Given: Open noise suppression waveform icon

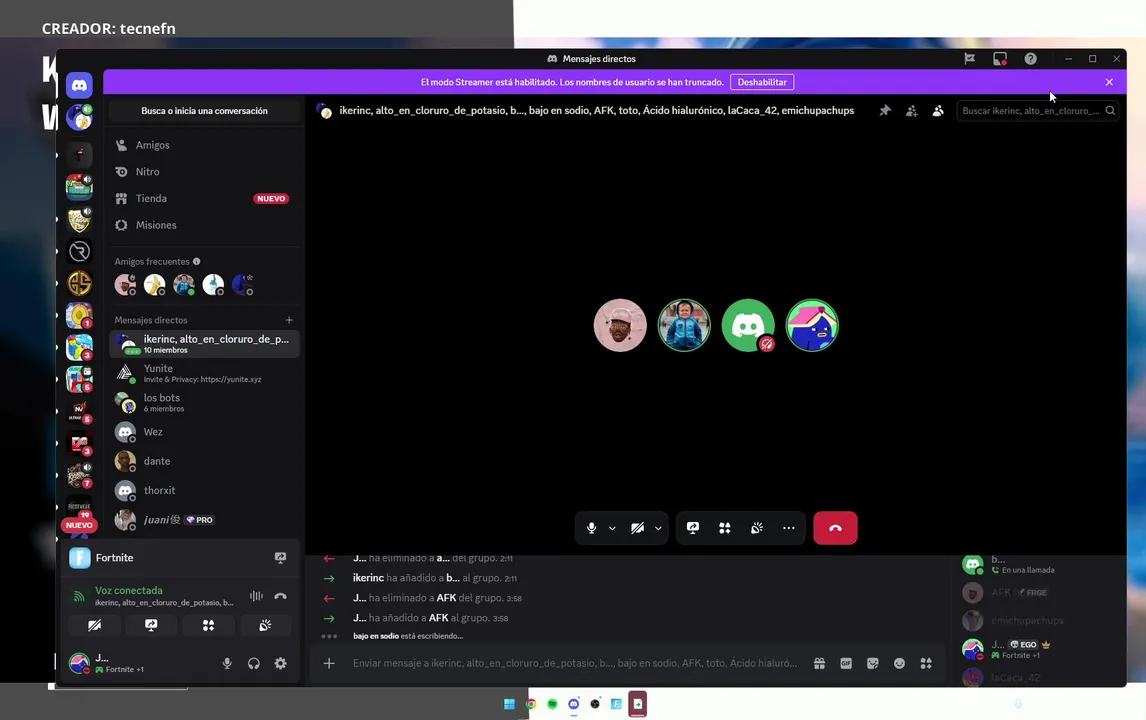Looking at the screenshot, I should 256,596.
